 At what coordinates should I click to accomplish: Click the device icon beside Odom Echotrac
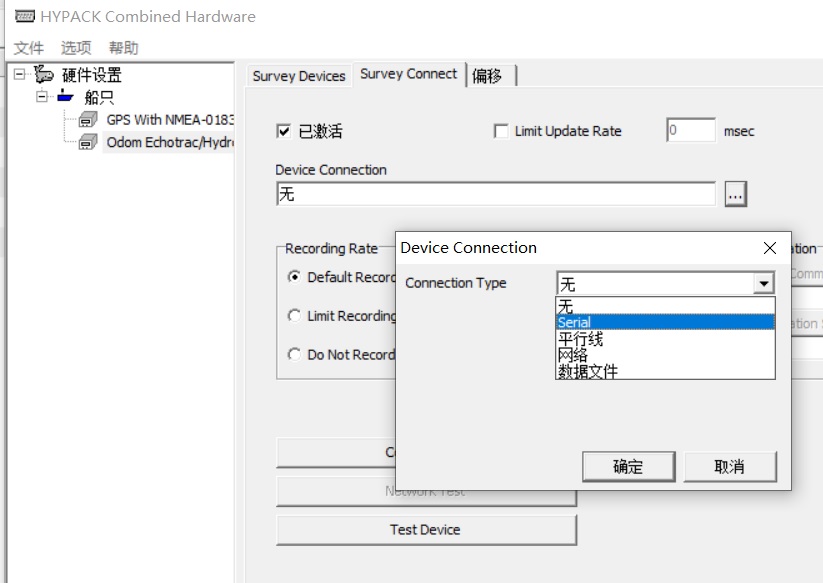click(88, 142)
